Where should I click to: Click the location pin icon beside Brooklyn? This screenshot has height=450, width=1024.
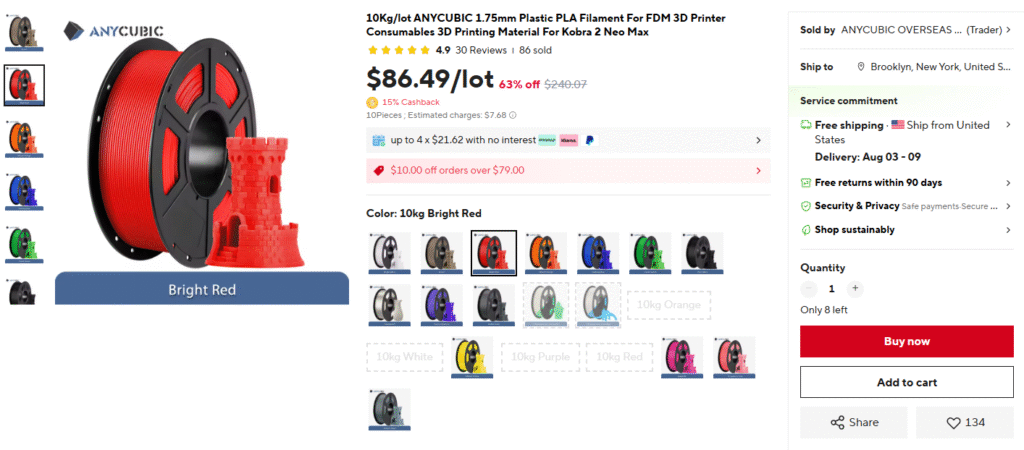[x=861, y=67]
